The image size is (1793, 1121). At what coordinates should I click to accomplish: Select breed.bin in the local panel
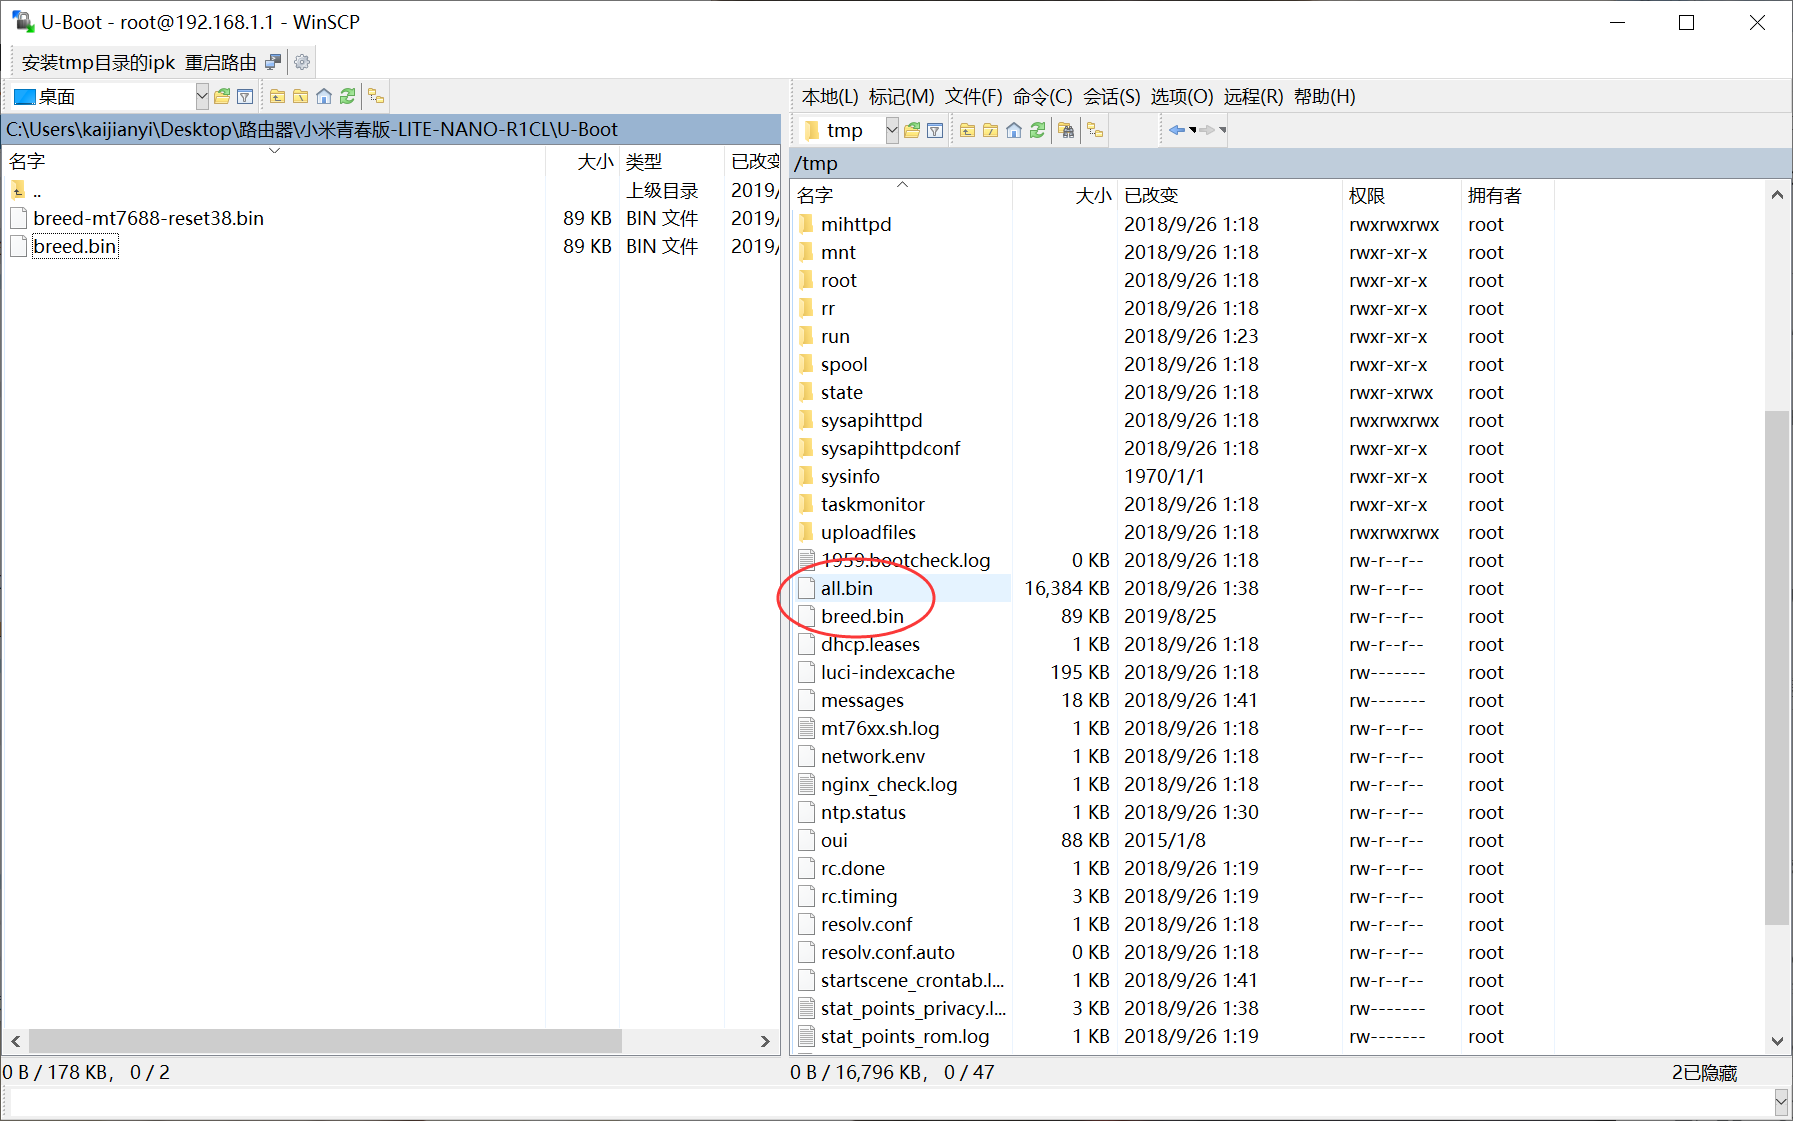(75, 246)
